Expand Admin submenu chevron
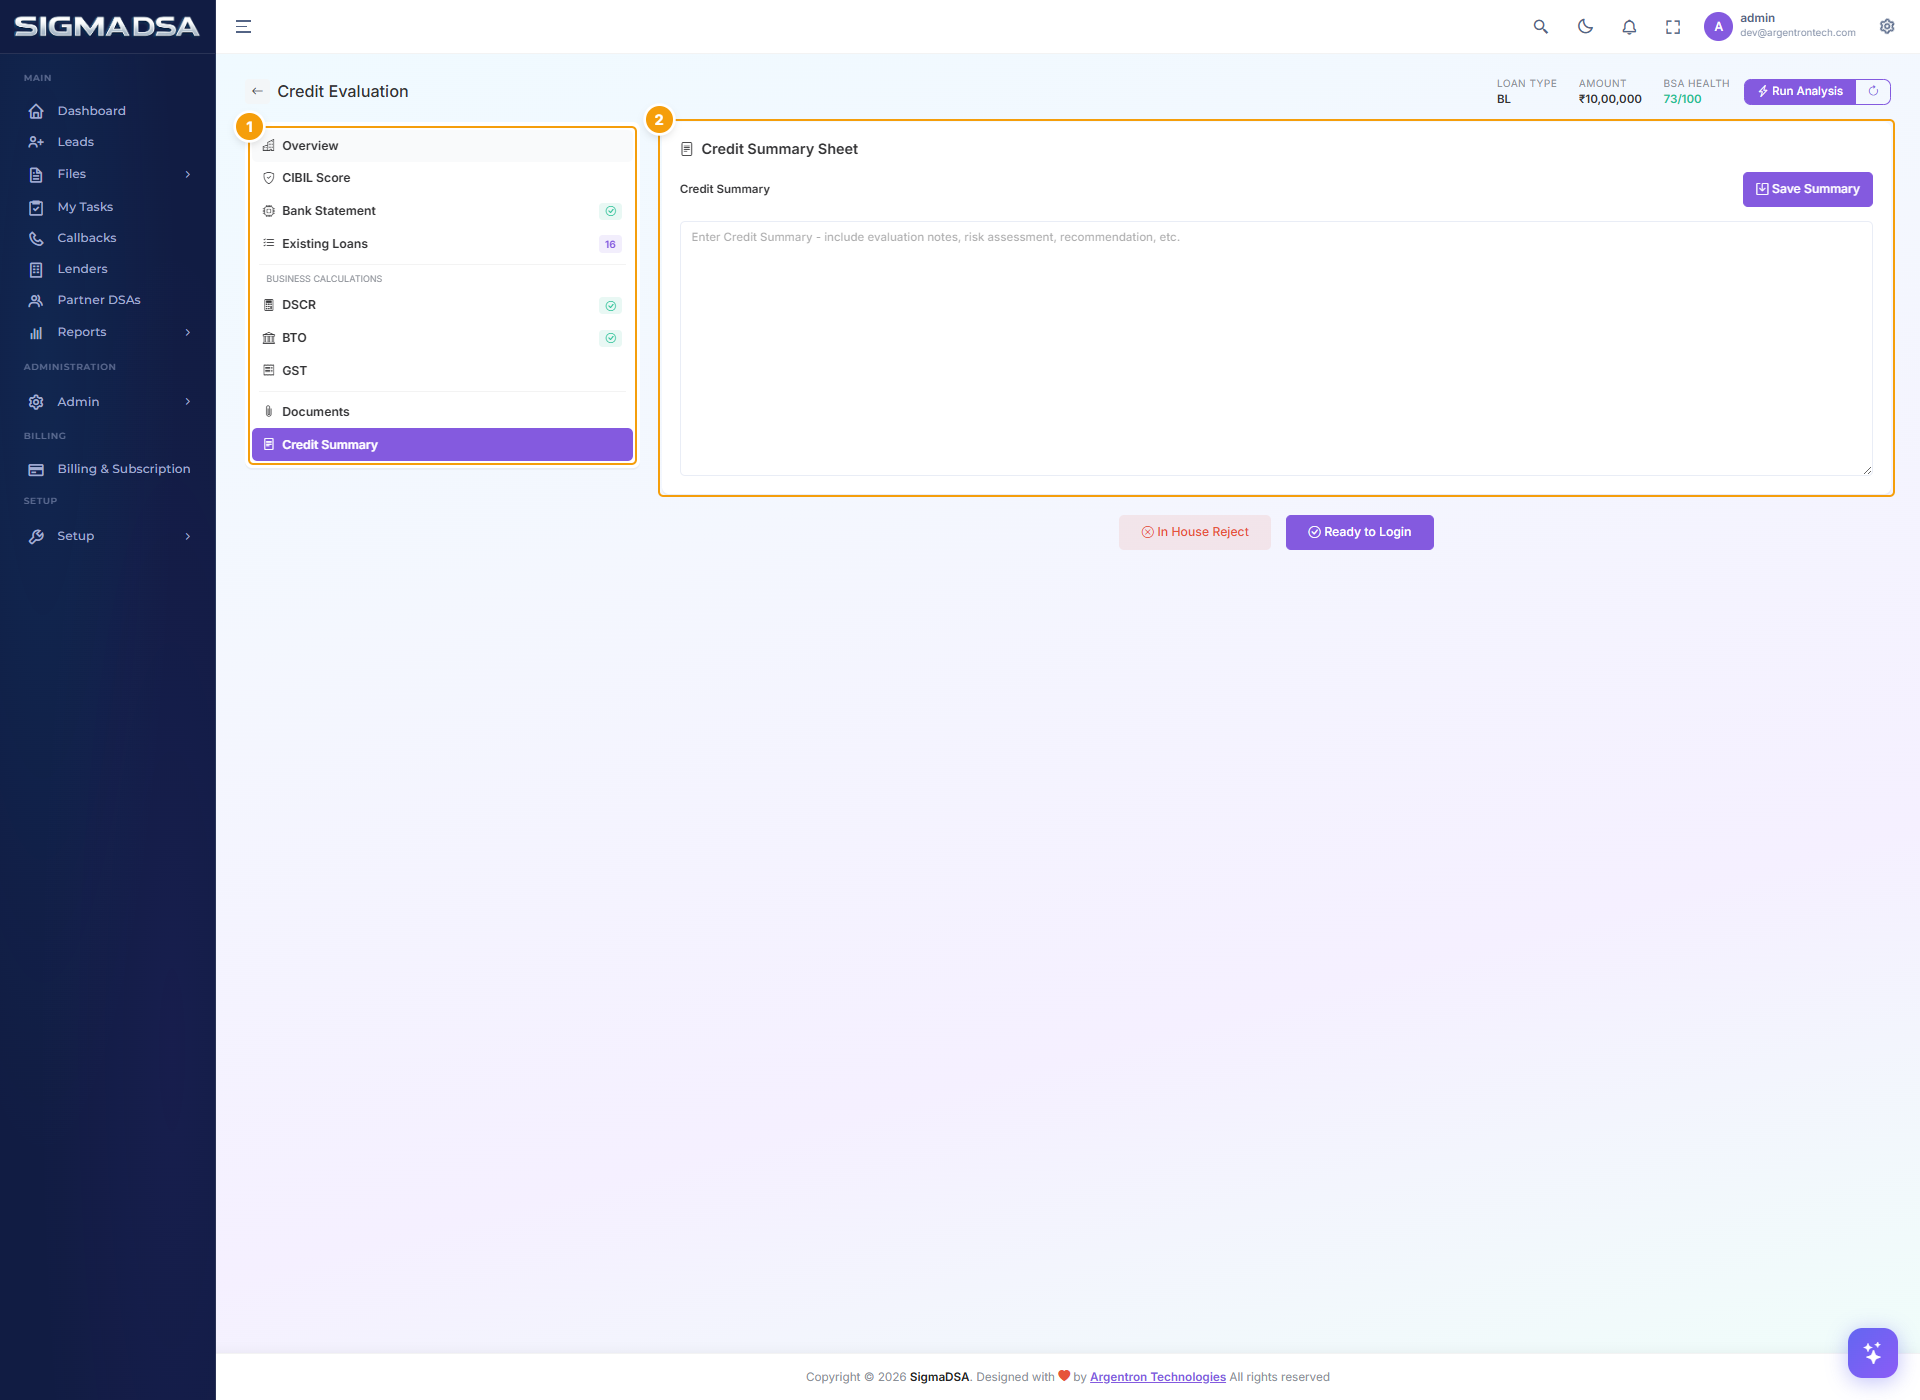The height and width of the screenshot is (1400, 1920). pyautogui.click(x=187, y=402)
